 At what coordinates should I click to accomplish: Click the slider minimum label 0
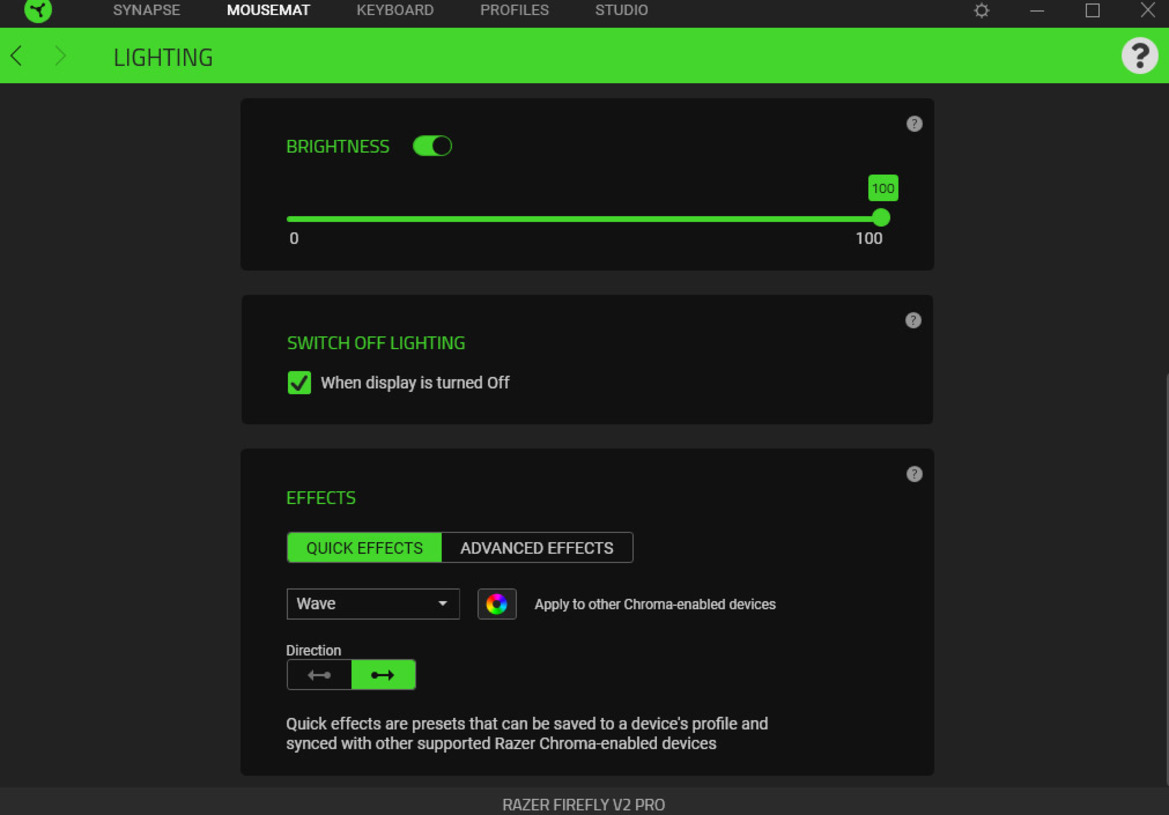pos(294,239)
